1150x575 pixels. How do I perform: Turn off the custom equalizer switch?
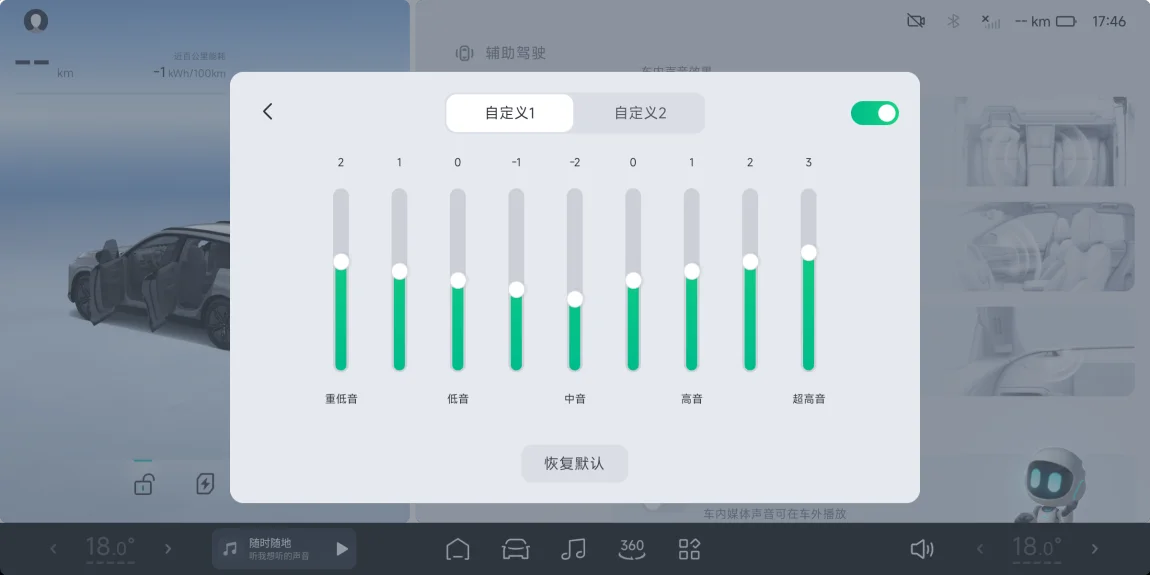pyautogui.click(x=874, y=113)
